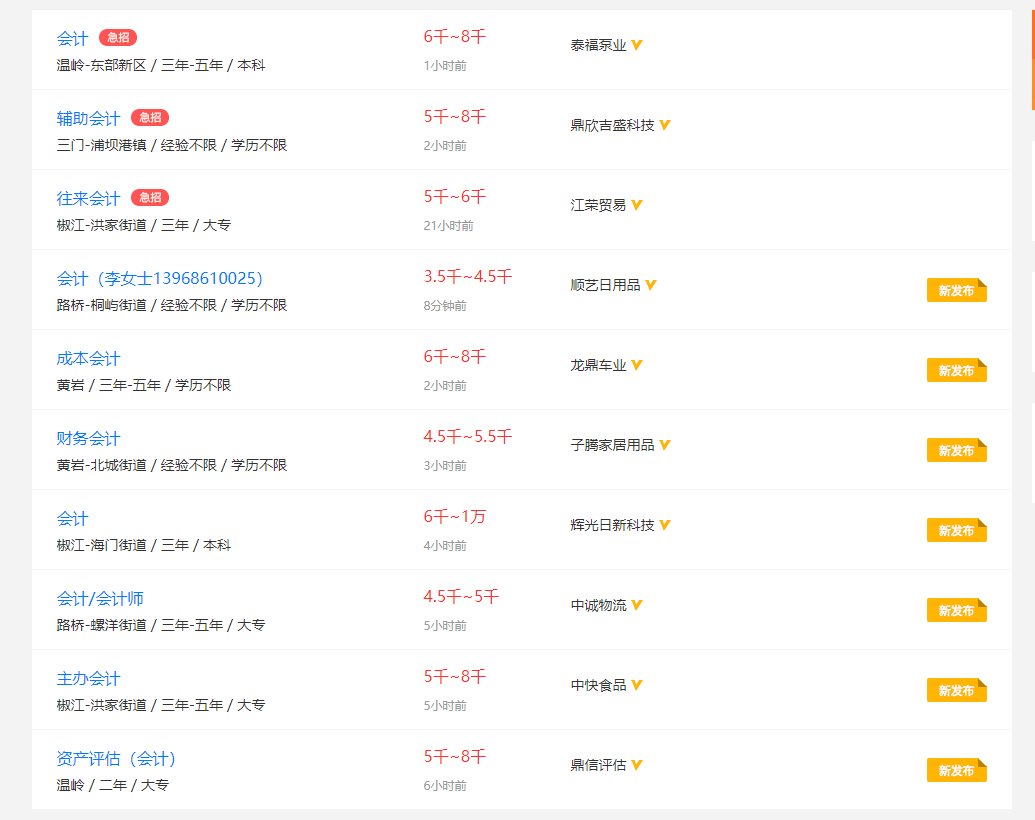Click the V verified icon beside 顺艺日用品

tap(651, 285)
